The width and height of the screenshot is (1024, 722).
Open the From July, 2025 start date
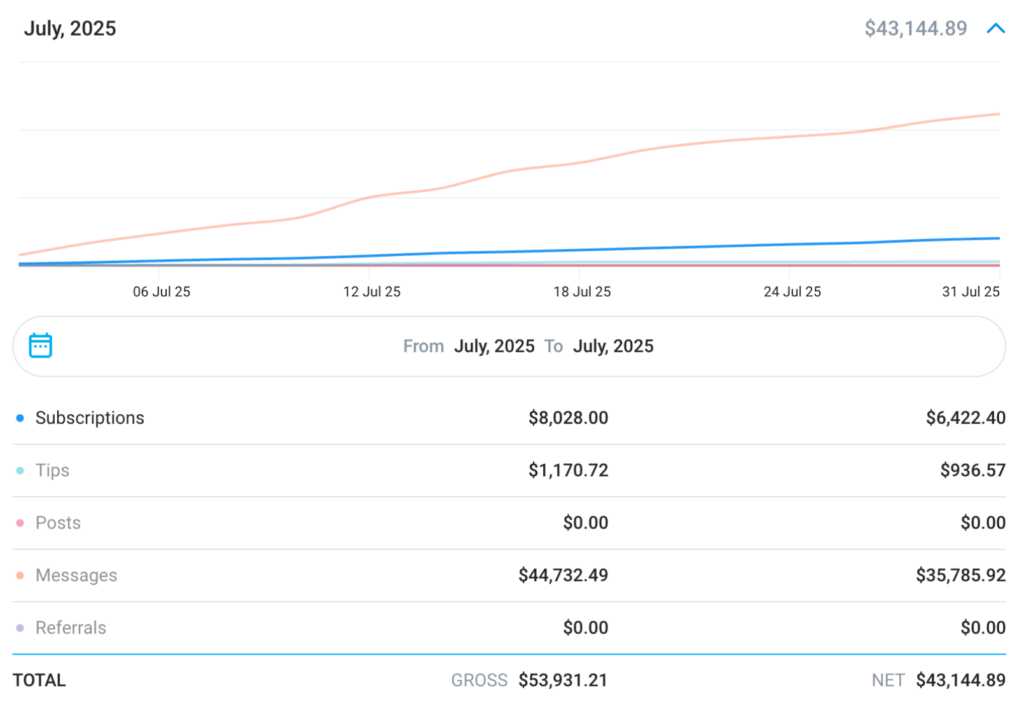[494, 346]
